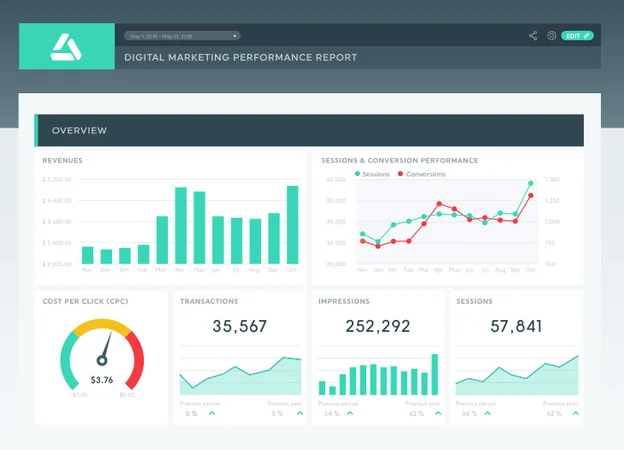Click the teal triangle logo
Screen dimensions: 624x450
[x=66, y=47]
